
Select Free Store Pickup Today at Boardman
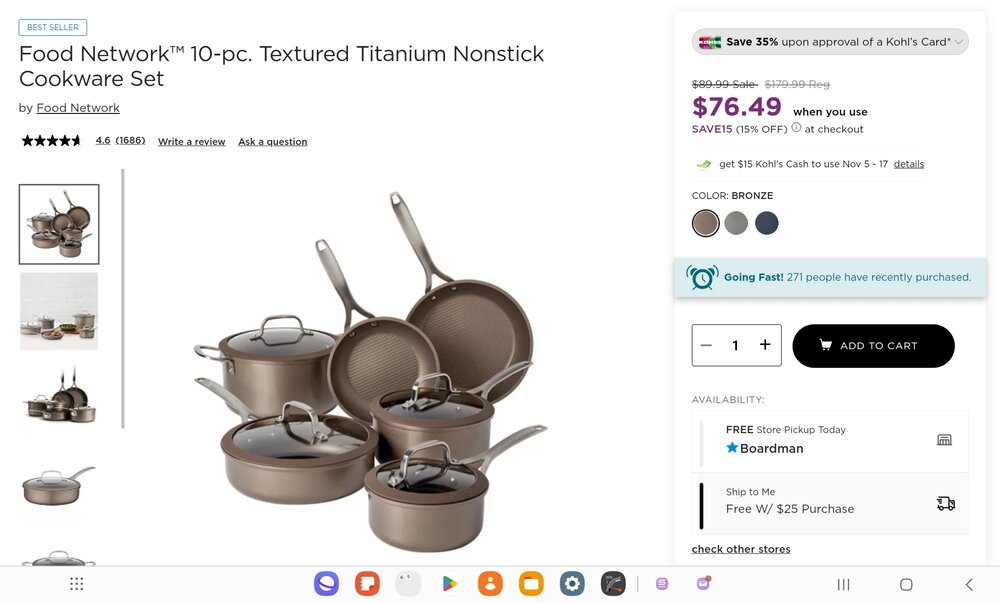coord(830,440)
